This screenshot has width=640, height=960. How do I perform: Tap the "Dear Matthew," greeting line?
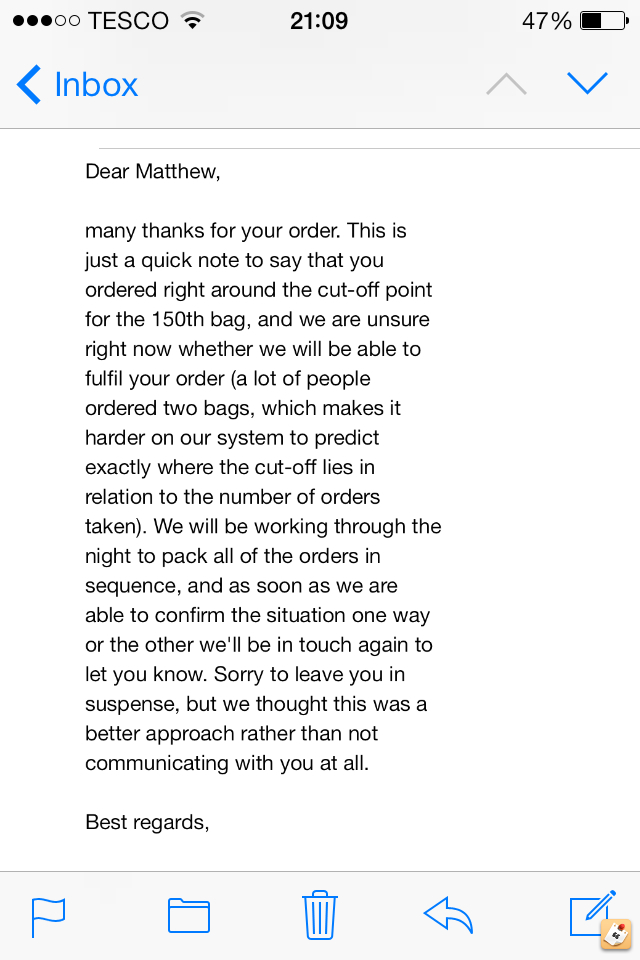point(152,171)
